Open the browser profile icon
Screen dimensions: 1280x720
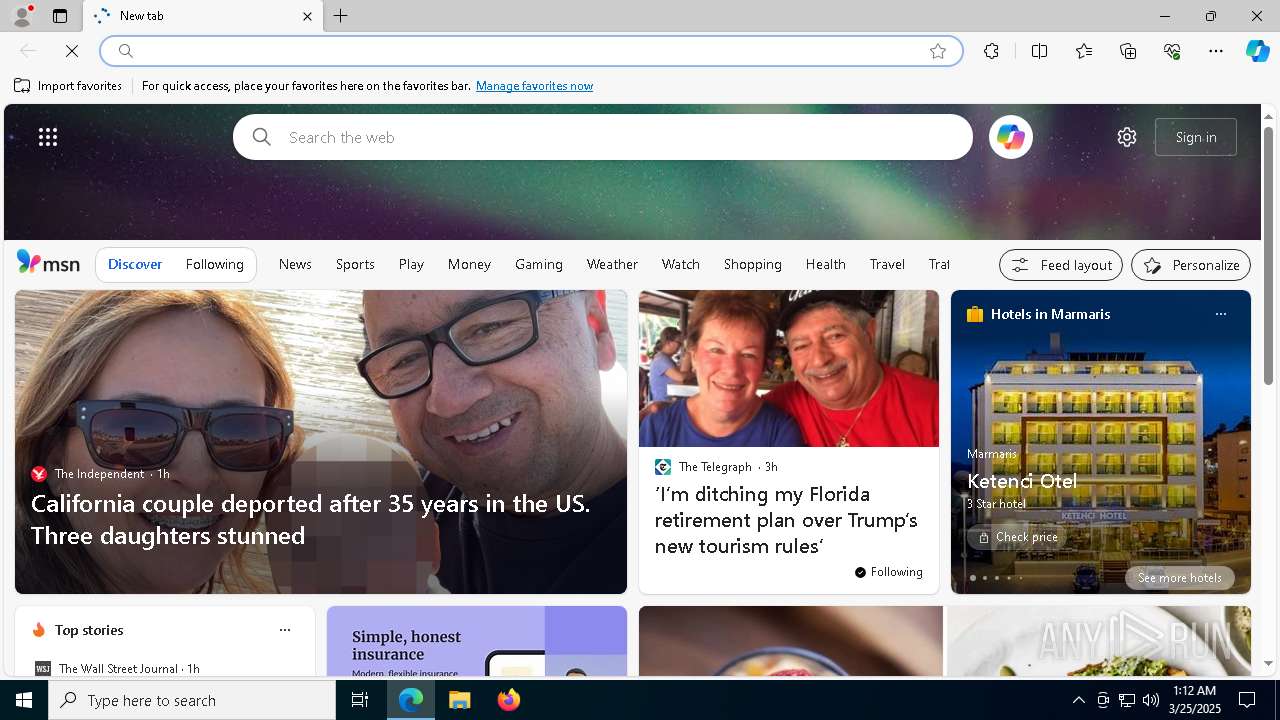(21, 16)
